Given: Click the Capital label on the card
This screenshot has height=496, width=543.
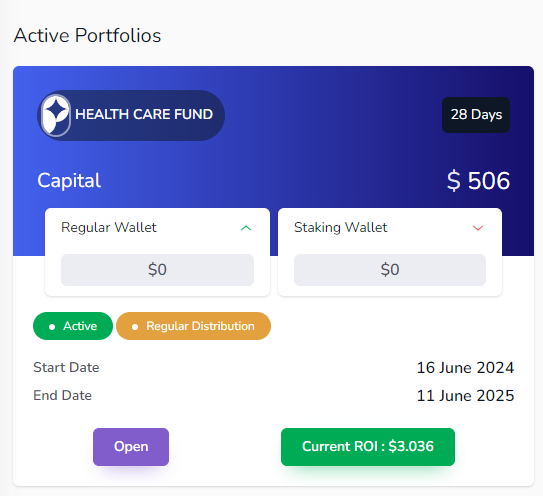Looking at the screenshot, I should [x=69, y=180].
